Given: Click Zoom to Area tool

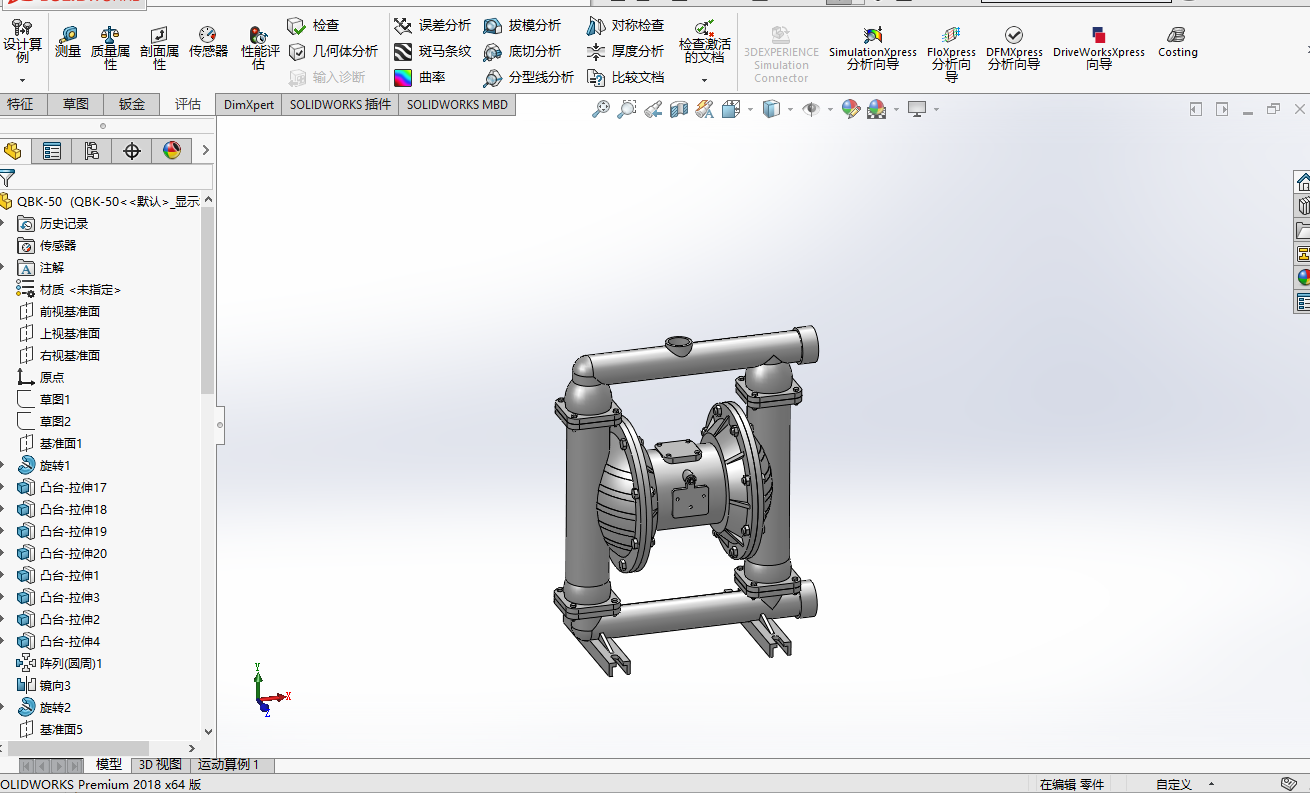Looking at the screenshot, I should pyautogui.click(x=626, y=109).
